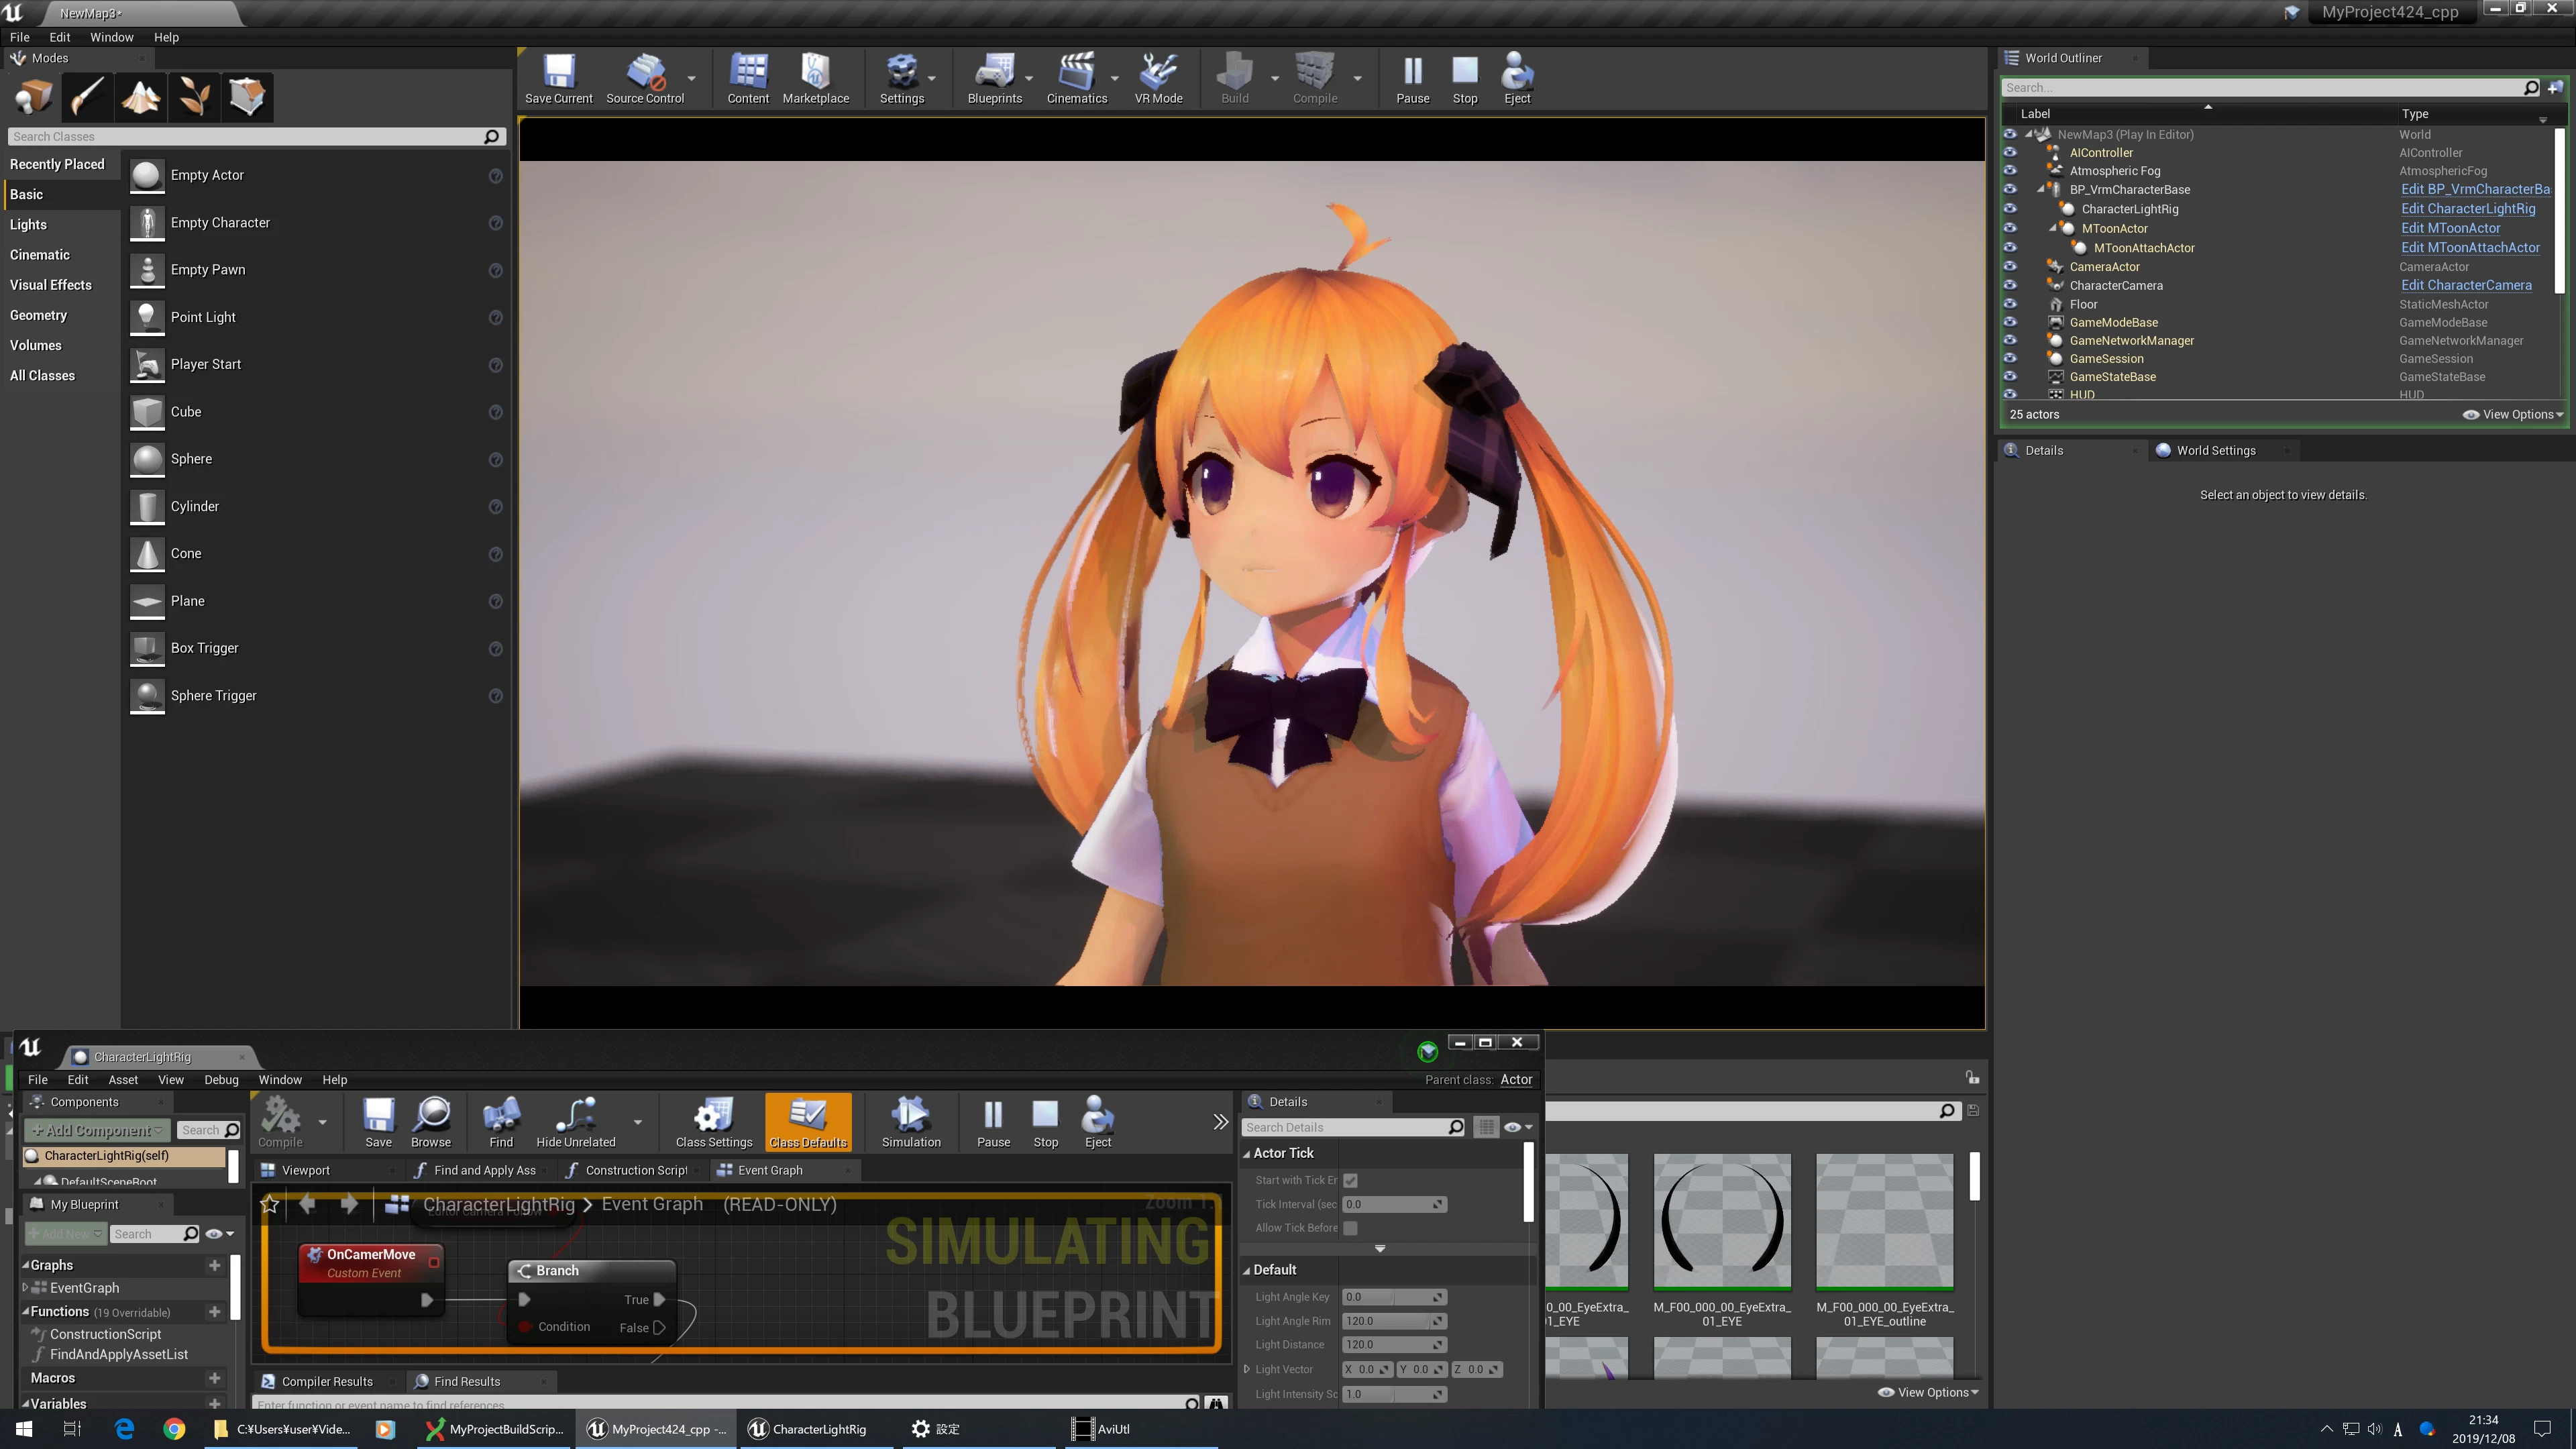Expand the Light Vector property
Image resolution: width=2576 pixels, height=1449 pixels.
[x=1246, y=1369]
